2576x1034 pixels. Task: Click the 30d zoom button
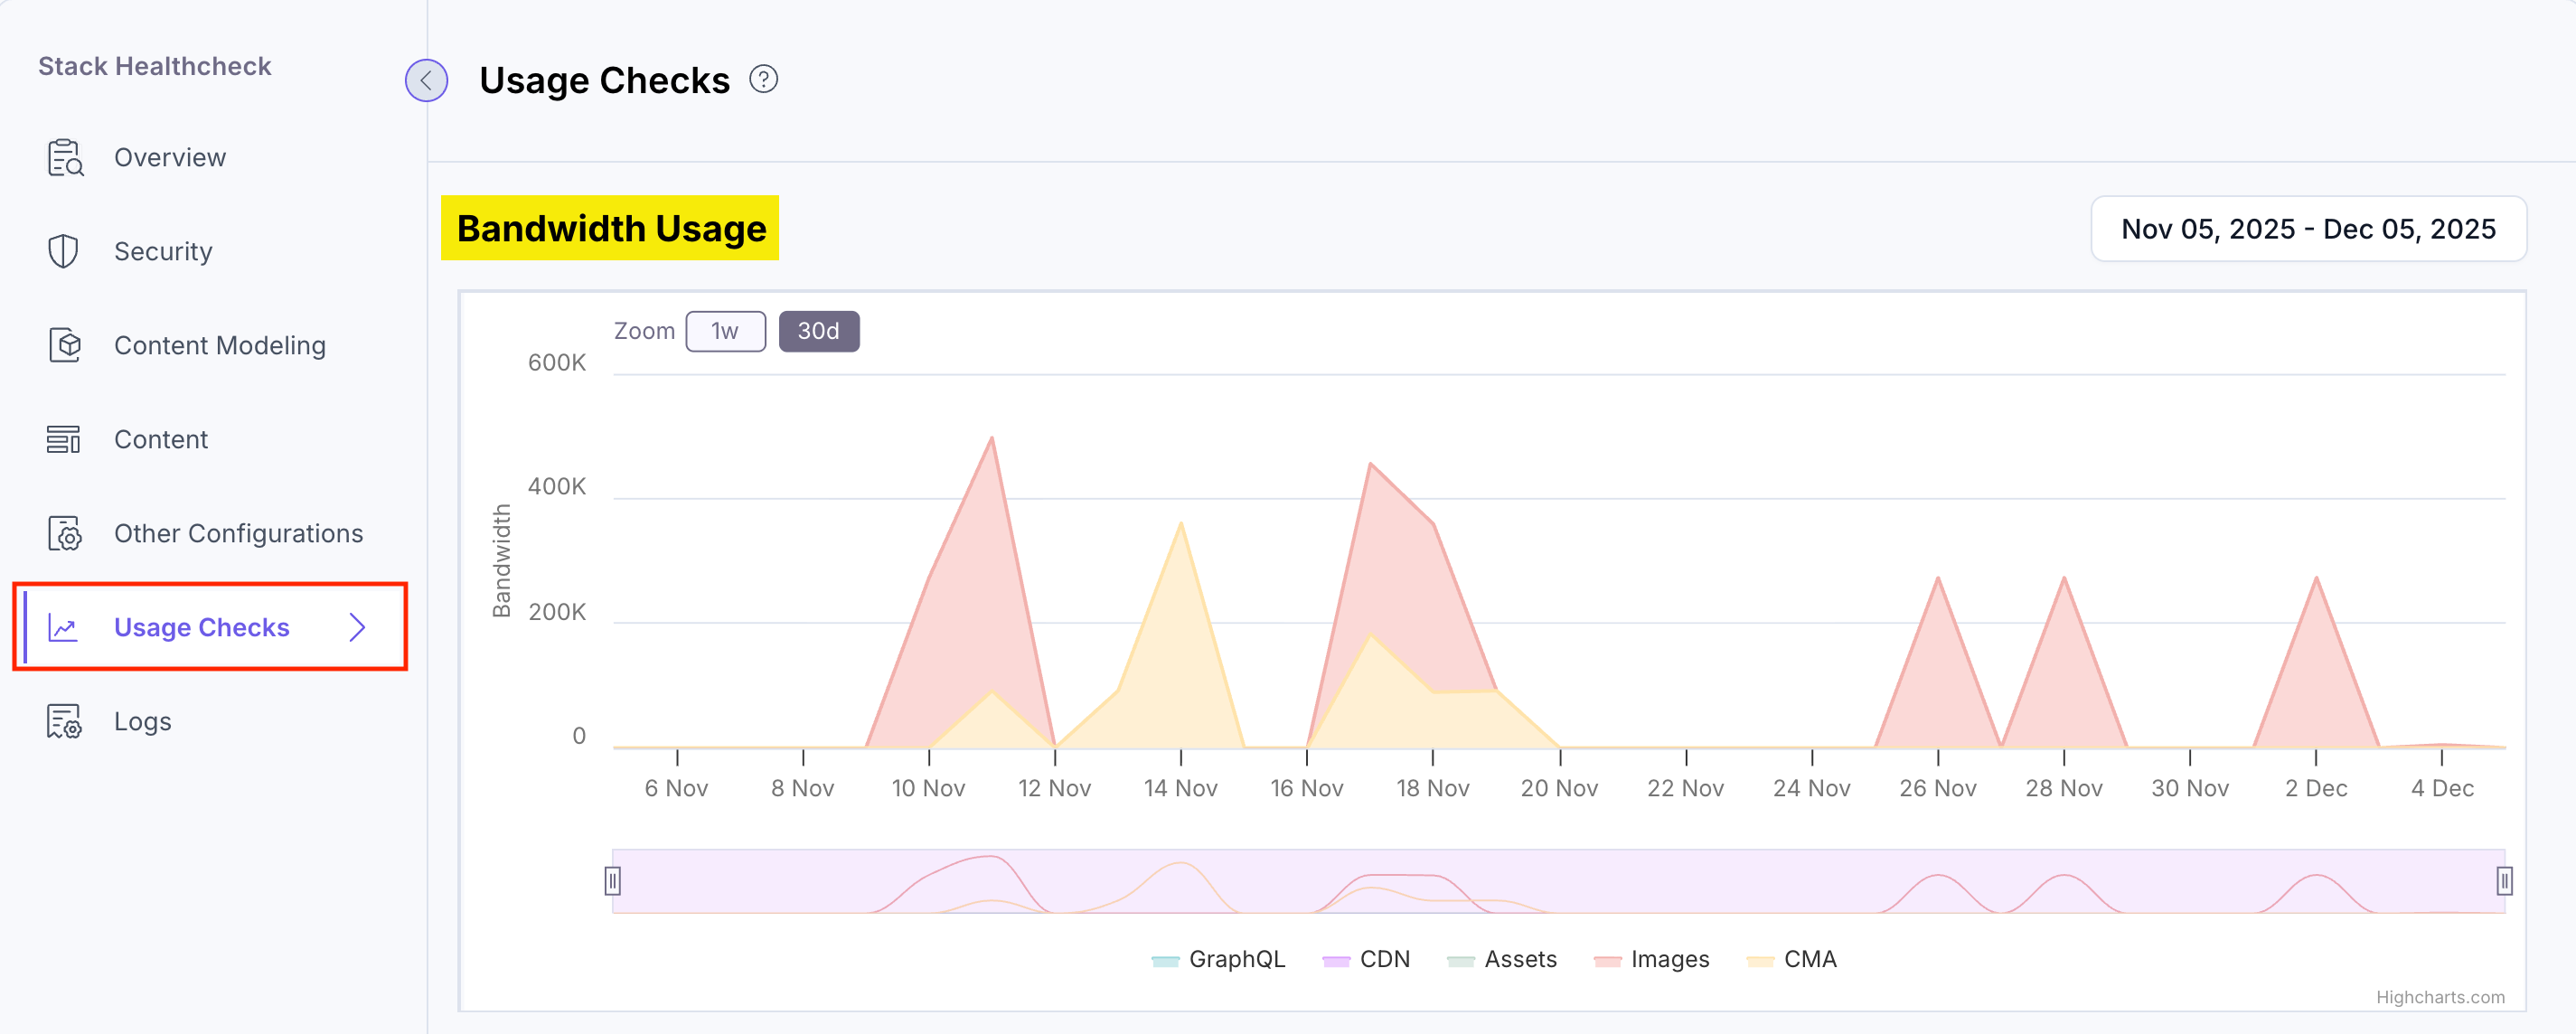pos(819,330)
